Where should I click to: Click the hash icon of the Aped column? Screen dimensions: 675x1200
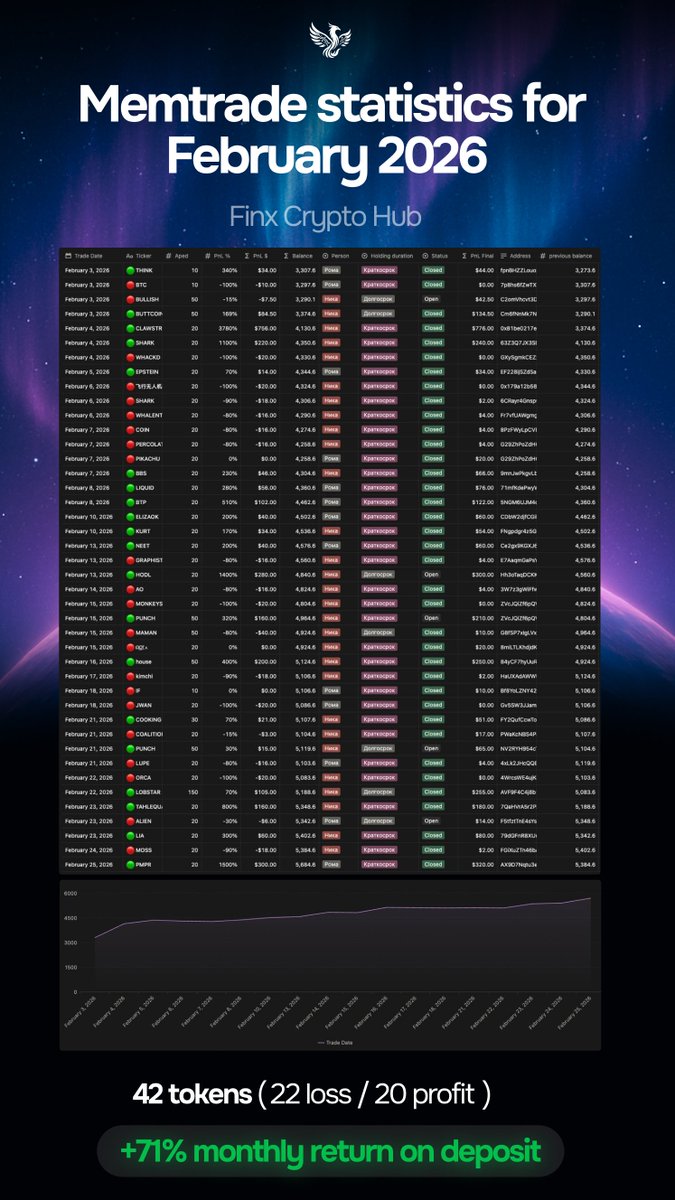pyautogui.click(x=168, y=256)
